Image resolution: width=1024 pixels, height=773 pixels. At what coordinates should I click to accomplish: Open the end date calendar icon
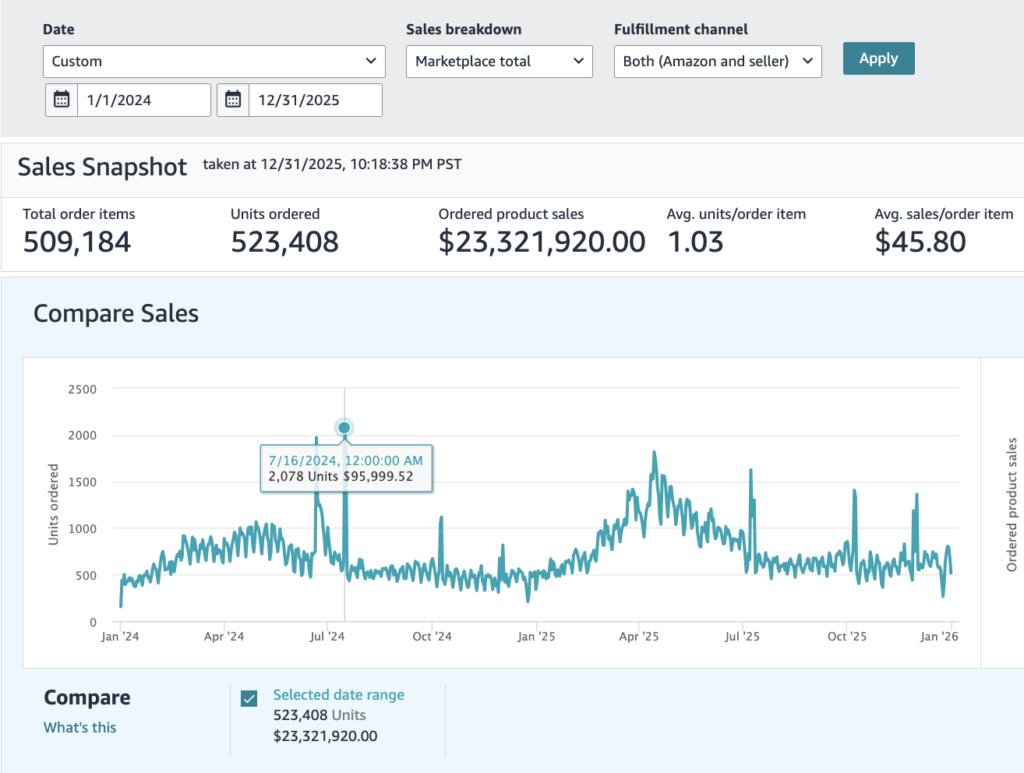[x=233, y=100]
